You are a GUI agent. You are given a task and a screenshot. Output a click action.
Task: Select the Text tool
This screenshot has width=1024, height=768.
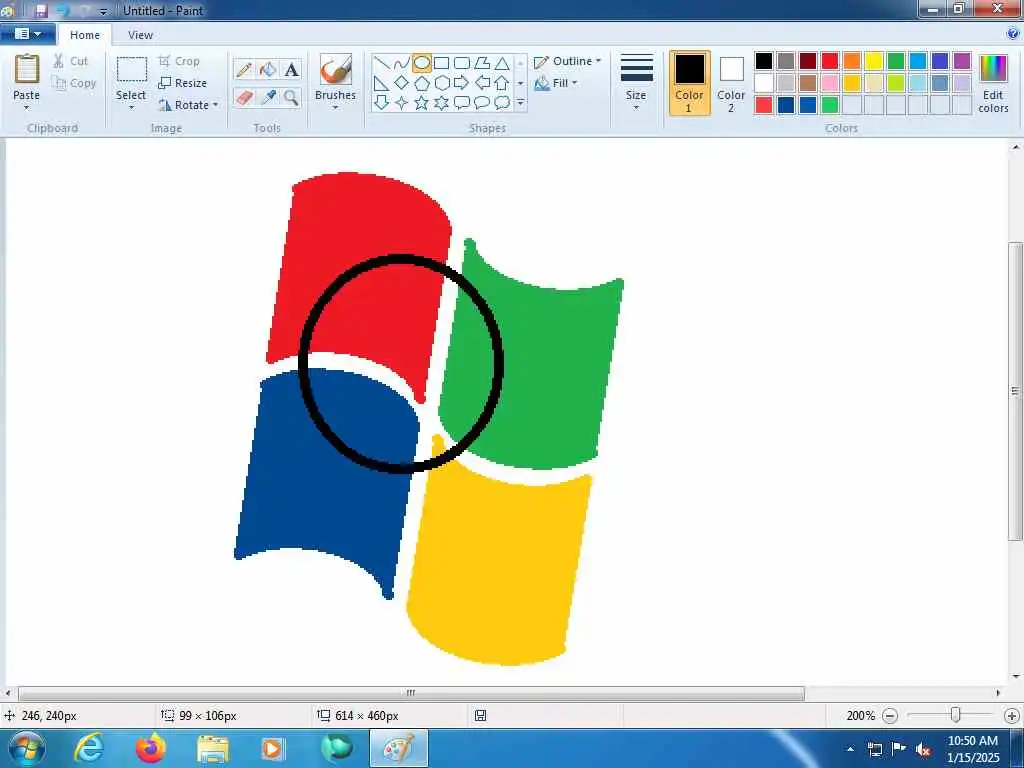point(291,69)
